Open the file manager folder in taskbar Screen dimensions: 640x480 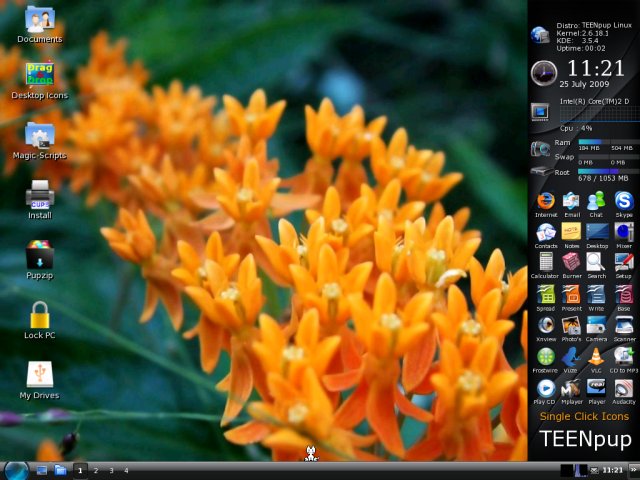point(60,471)
